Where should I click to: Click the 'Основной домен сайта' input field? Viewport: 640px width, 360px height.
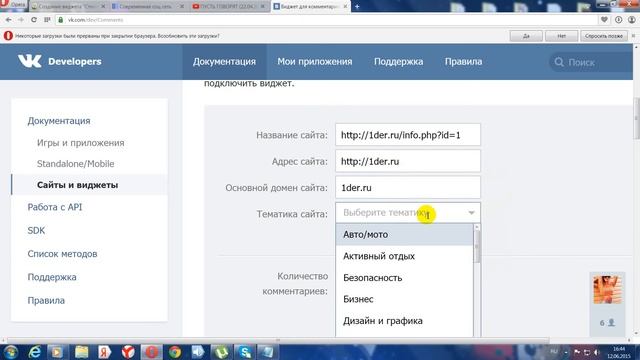pyautogui.click(x=408, y=187)
